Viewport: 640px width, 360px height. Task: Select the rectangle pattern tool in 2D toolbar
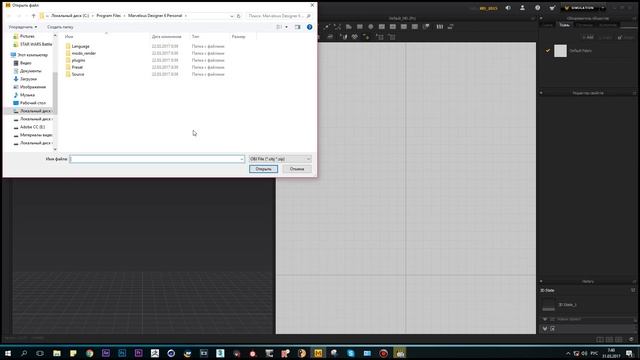360,27
